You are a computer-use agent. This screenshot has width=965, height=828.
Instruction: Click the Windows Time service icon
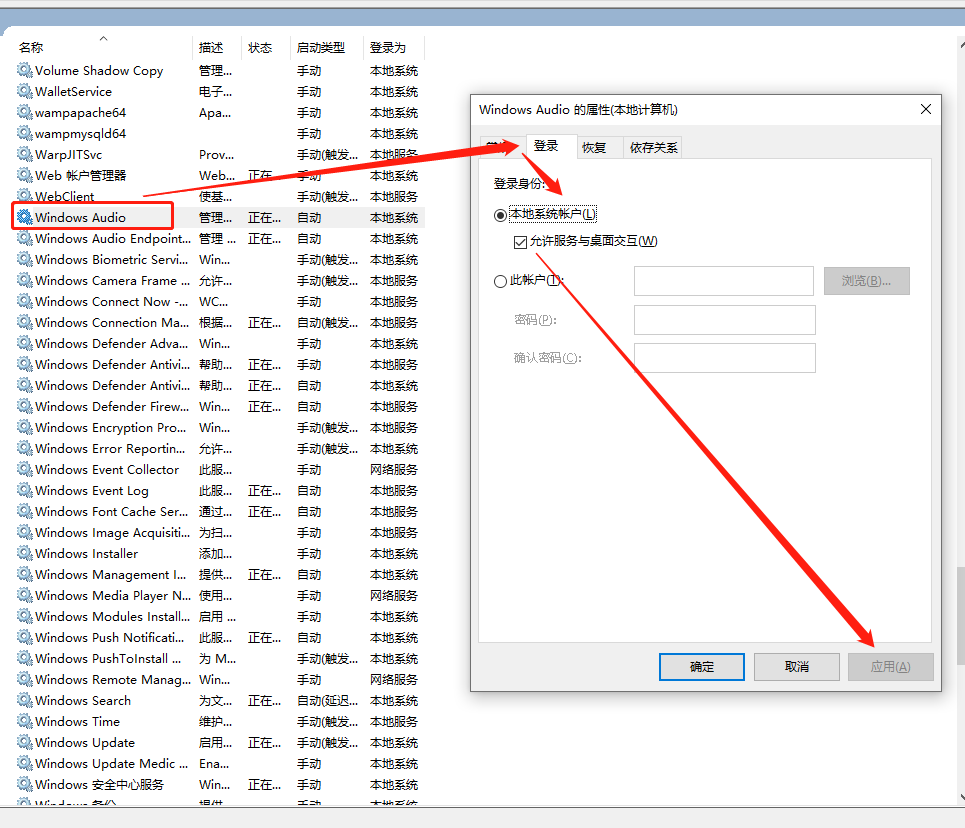tap(24, 721)
